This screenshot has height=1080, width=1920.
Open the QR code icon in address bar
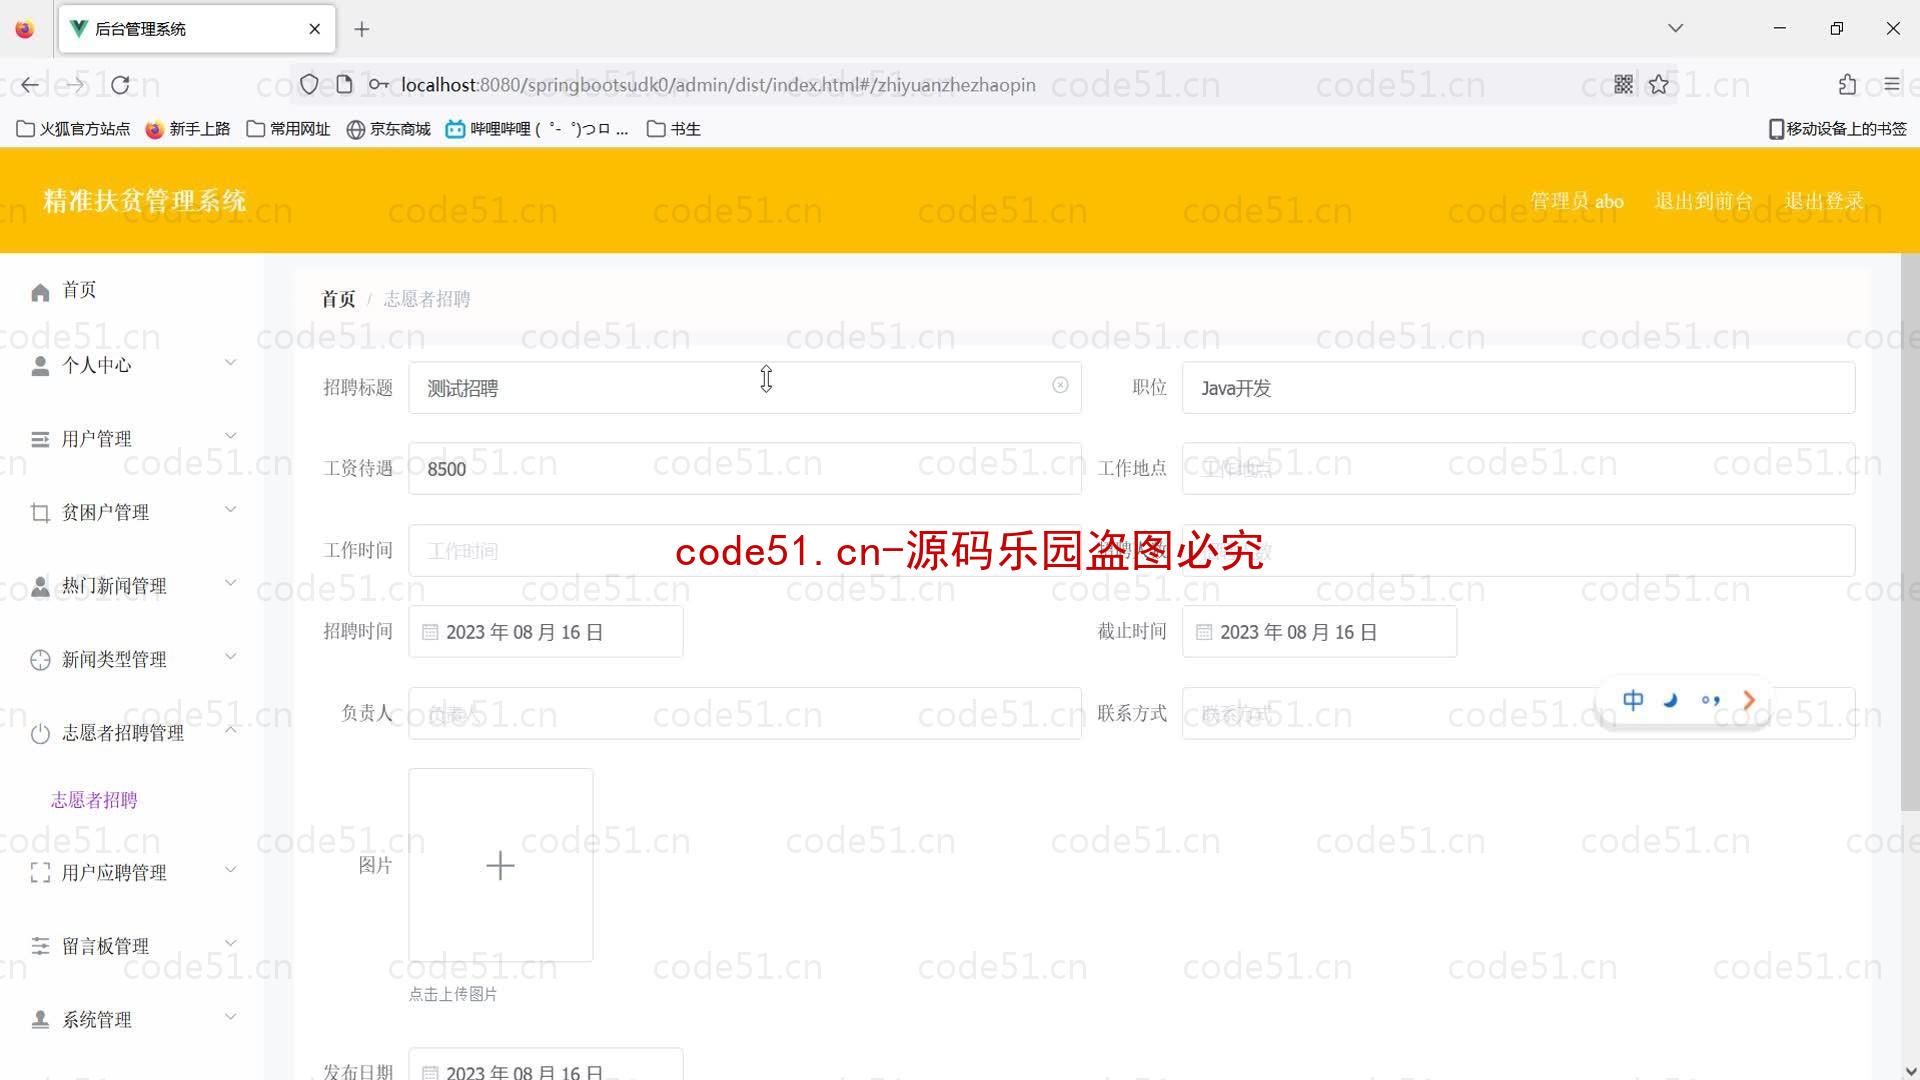click(x=1623, y=85)
